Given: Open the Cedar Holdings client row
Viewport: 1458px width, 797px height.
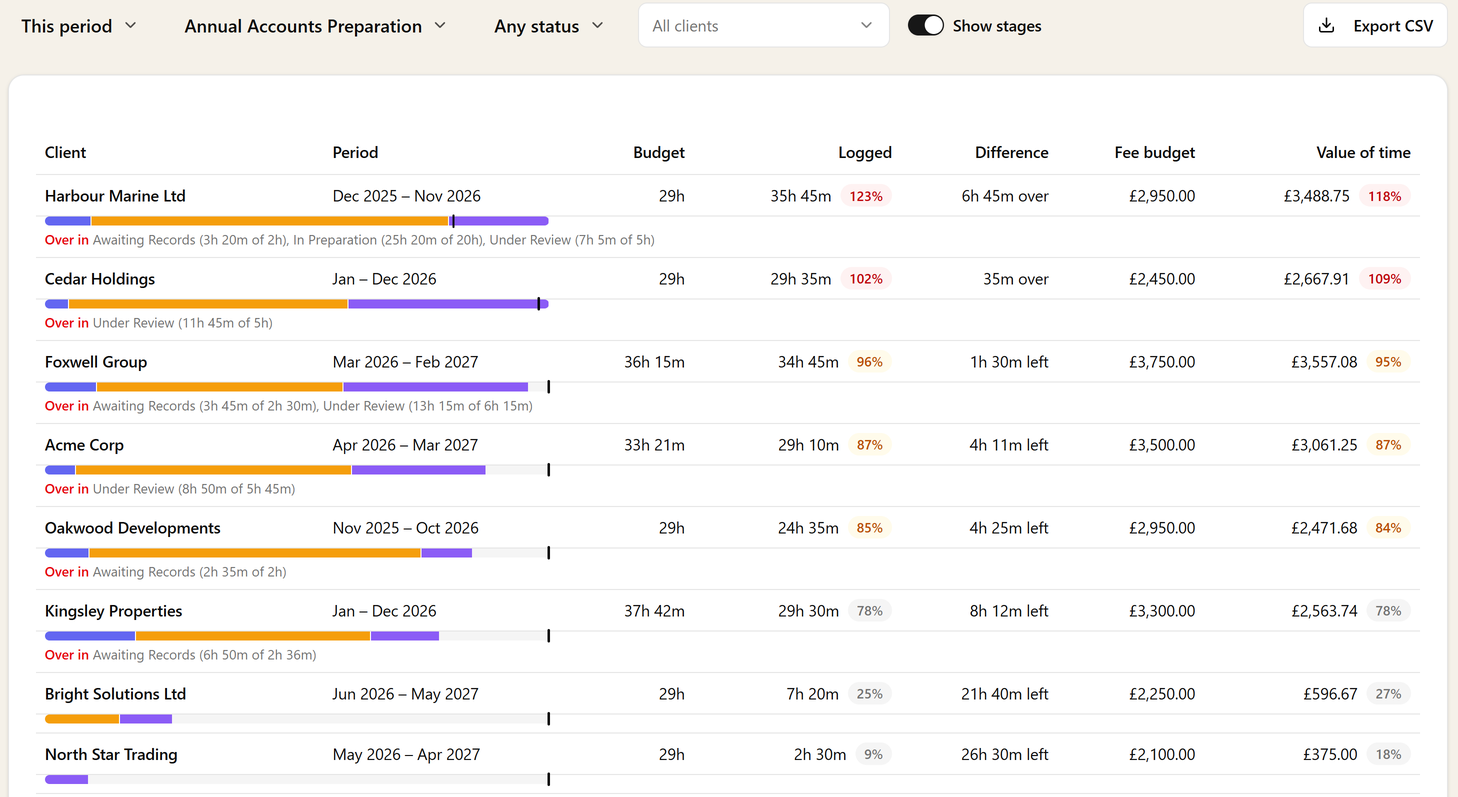Looking at the screenshot, I should pos(728,279).
